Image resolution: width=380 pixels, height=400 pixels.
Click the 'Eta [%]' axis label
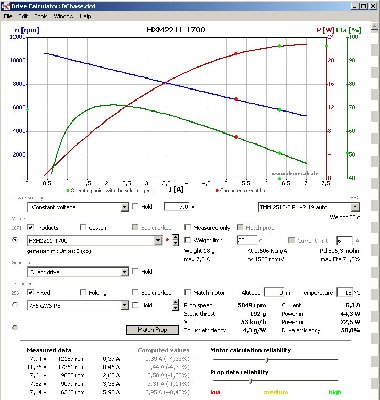pos(349,30)
